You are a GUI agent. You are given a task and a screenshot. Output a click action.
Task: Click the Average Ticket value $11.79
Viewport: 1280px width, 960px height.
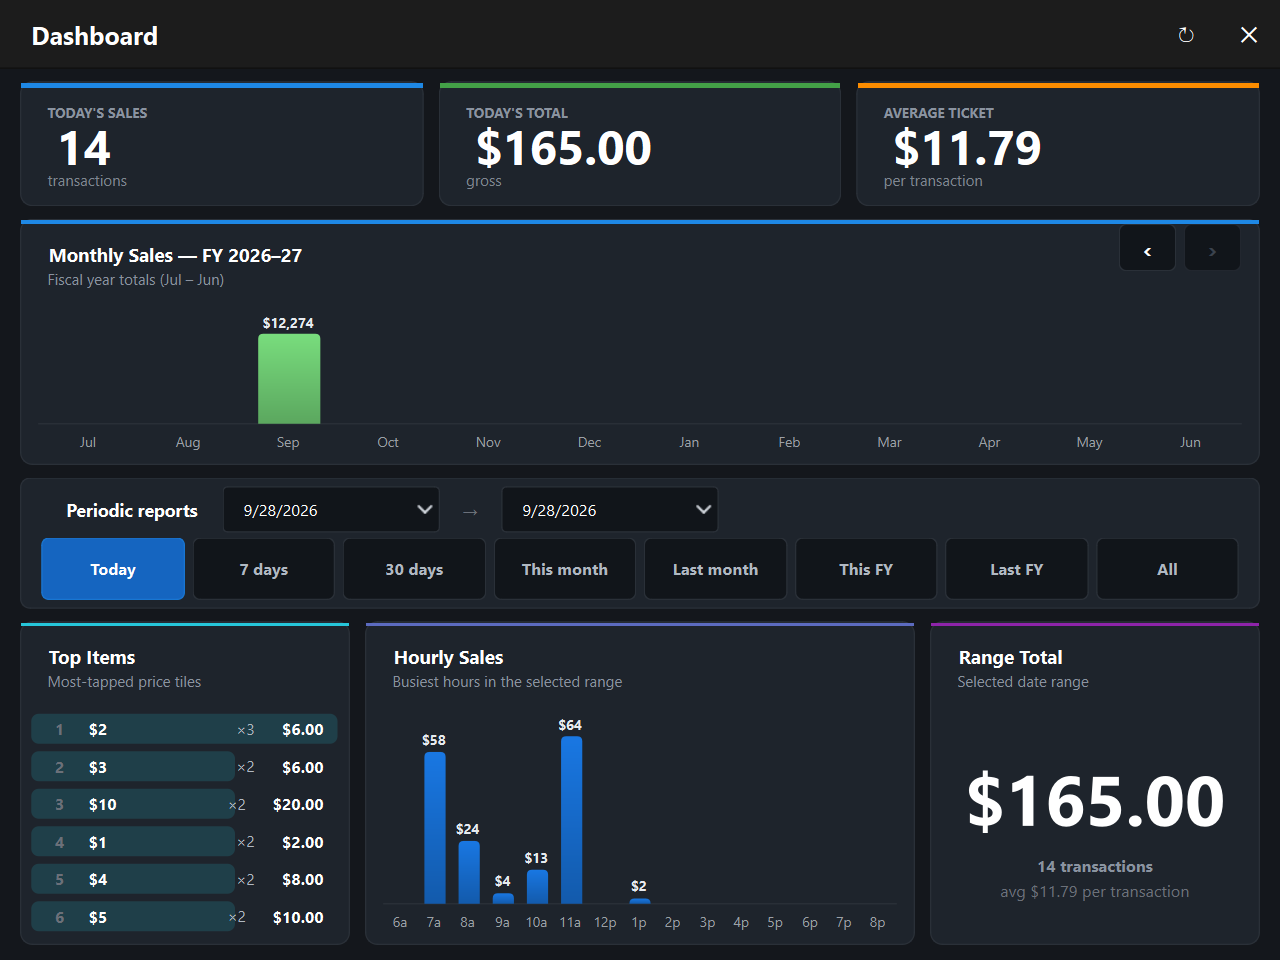[x=967, y=148]
